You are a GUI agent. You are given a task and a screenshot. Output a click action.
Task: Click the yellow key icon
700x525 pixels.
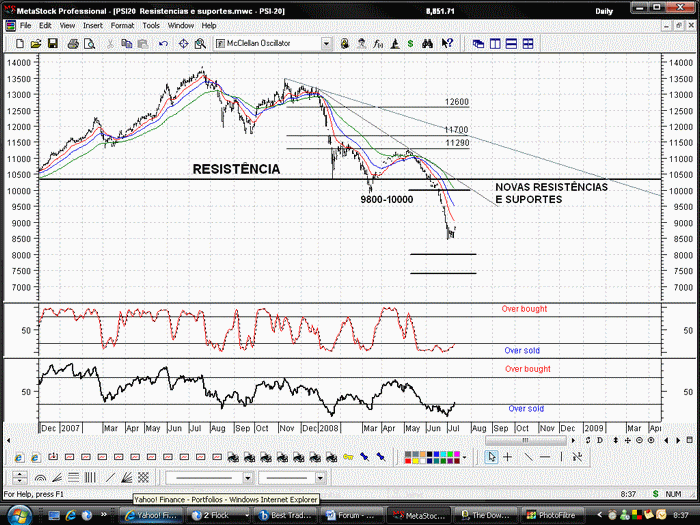348,457
